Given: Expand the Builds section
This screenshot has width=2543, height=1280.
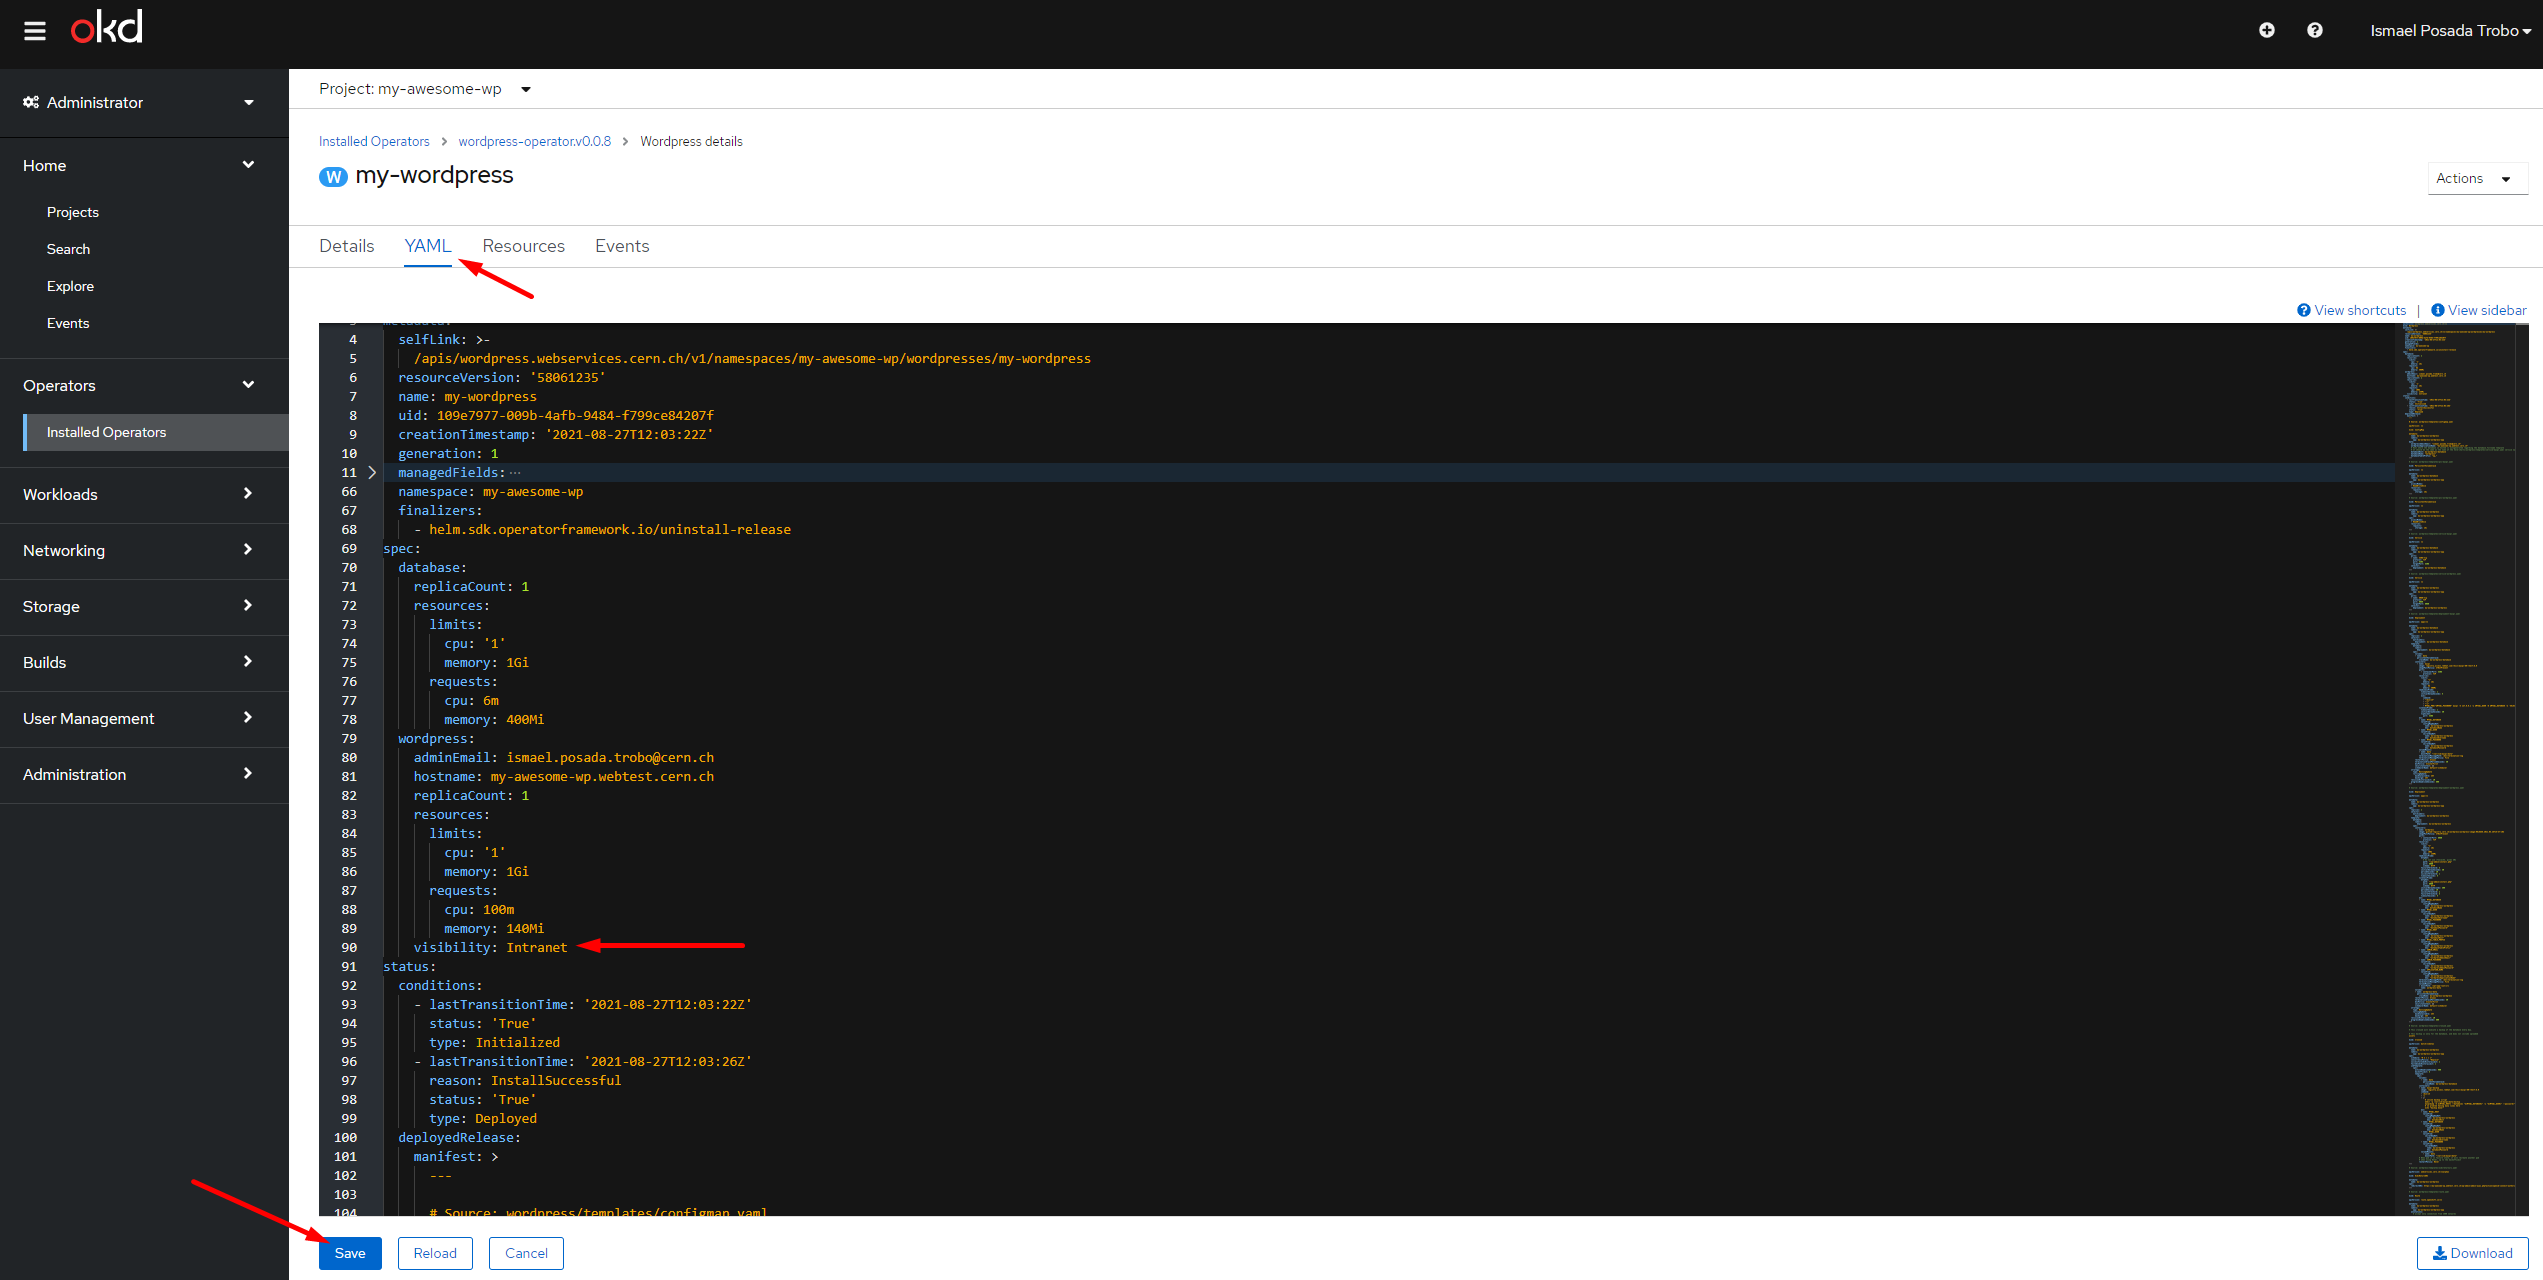Looking at the screenshot, I should pyautogui.click(x=138, y=662).
